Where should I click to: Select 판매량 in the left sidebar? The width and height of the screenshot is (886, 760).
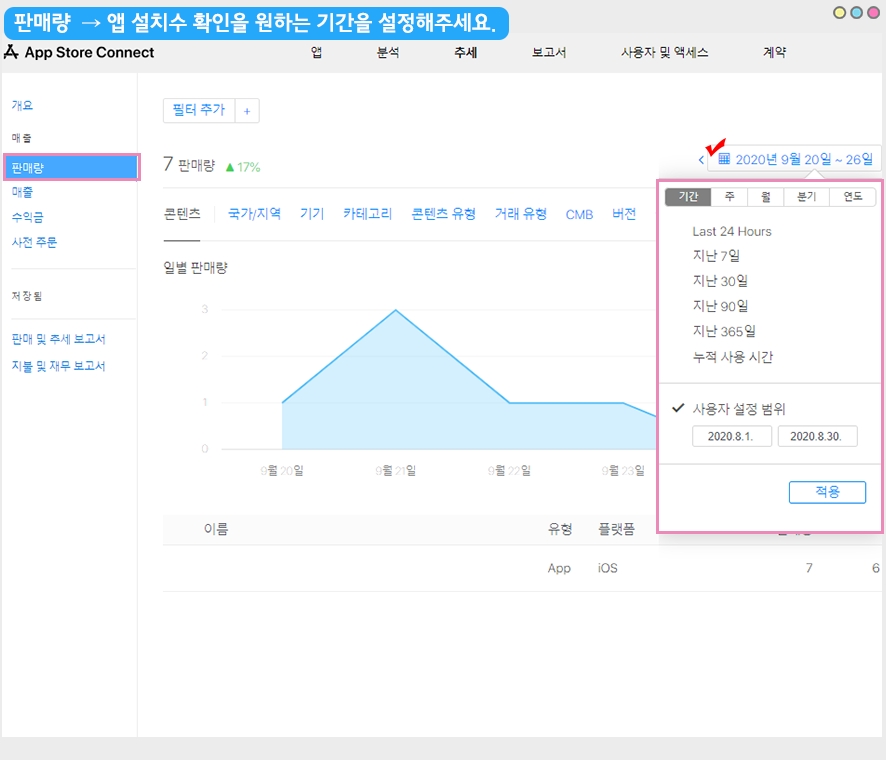[70, 167]
